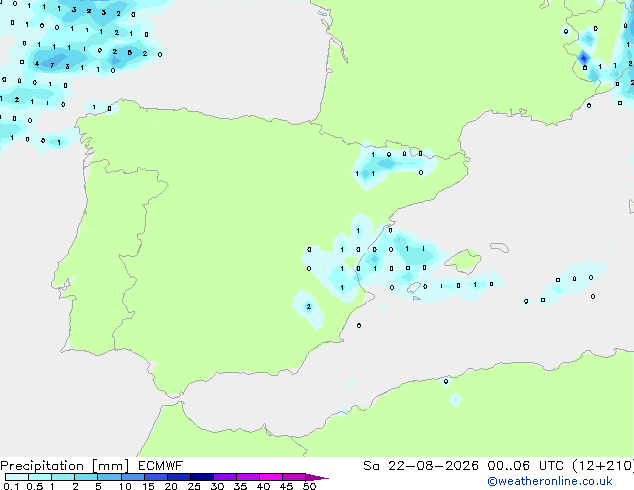Pick the 10–15 mm legend color swatch
This screenshot has width=634, height=490.
(x=132, y=477)
